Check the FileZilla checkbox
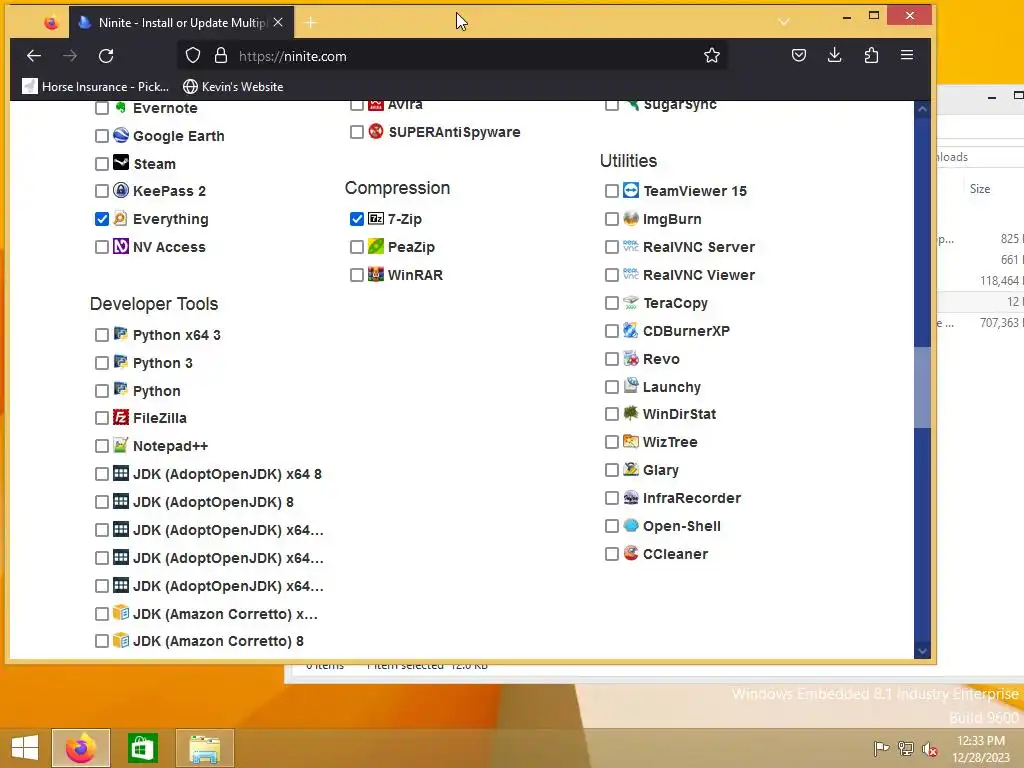Screen dimensions: 1024x768 pos(102,418)
